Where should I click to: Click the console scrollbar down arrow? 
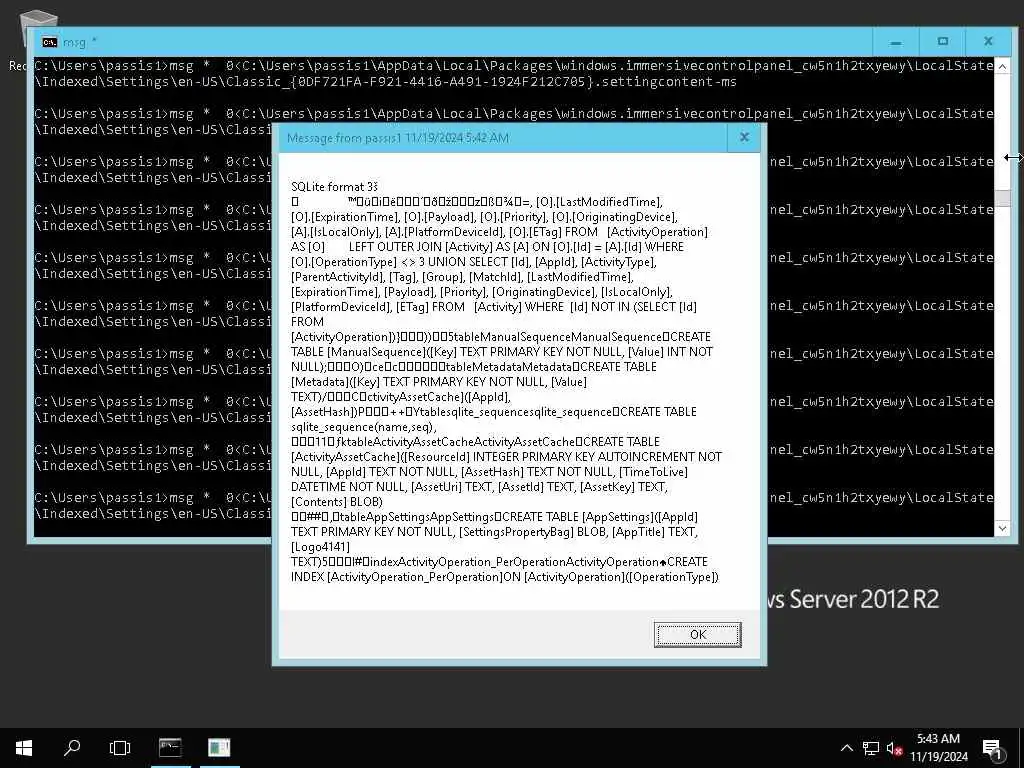1002,528
